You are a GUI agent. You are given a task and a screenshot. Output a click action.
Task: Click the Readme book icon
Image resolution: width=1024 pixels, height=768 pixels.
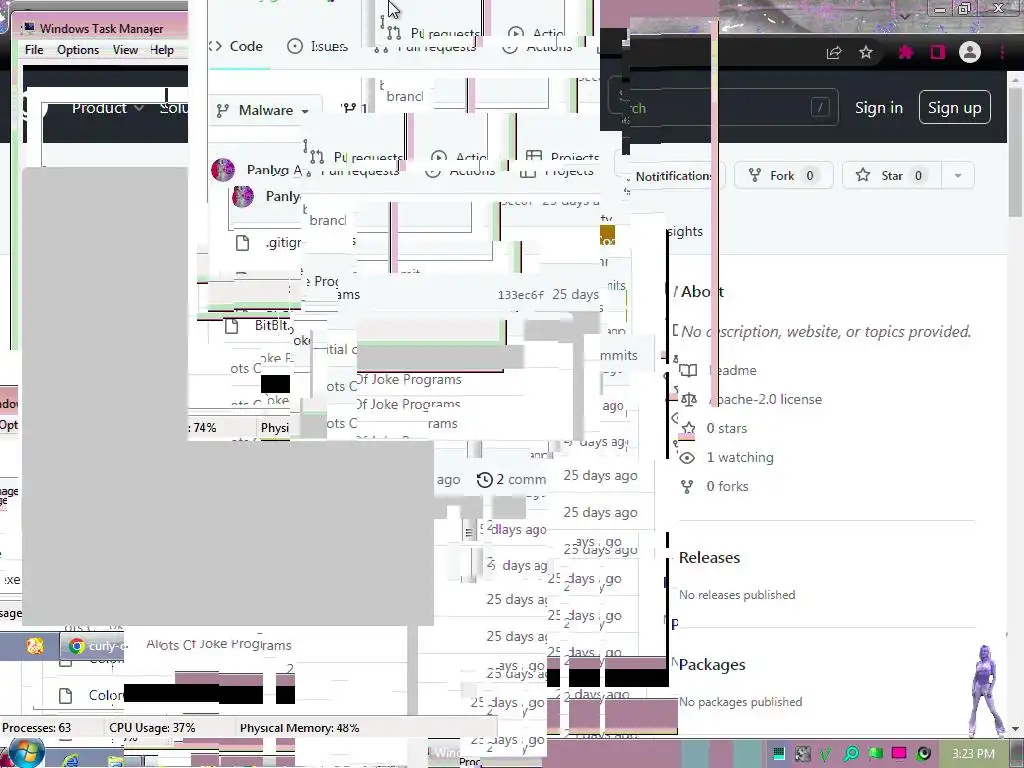[x=688, y=371]
